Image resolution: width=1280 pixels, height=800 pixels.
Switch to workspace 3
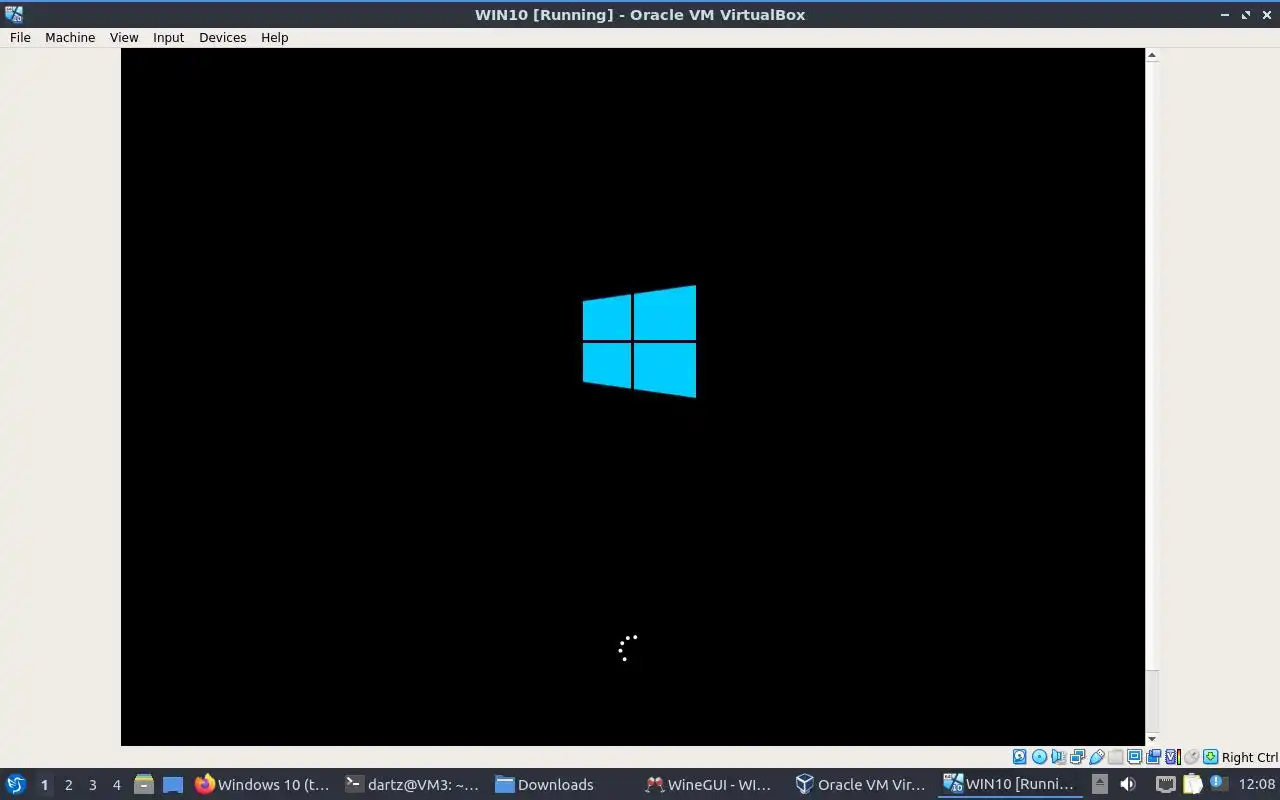pyautogui.click(x=92, y=784)
